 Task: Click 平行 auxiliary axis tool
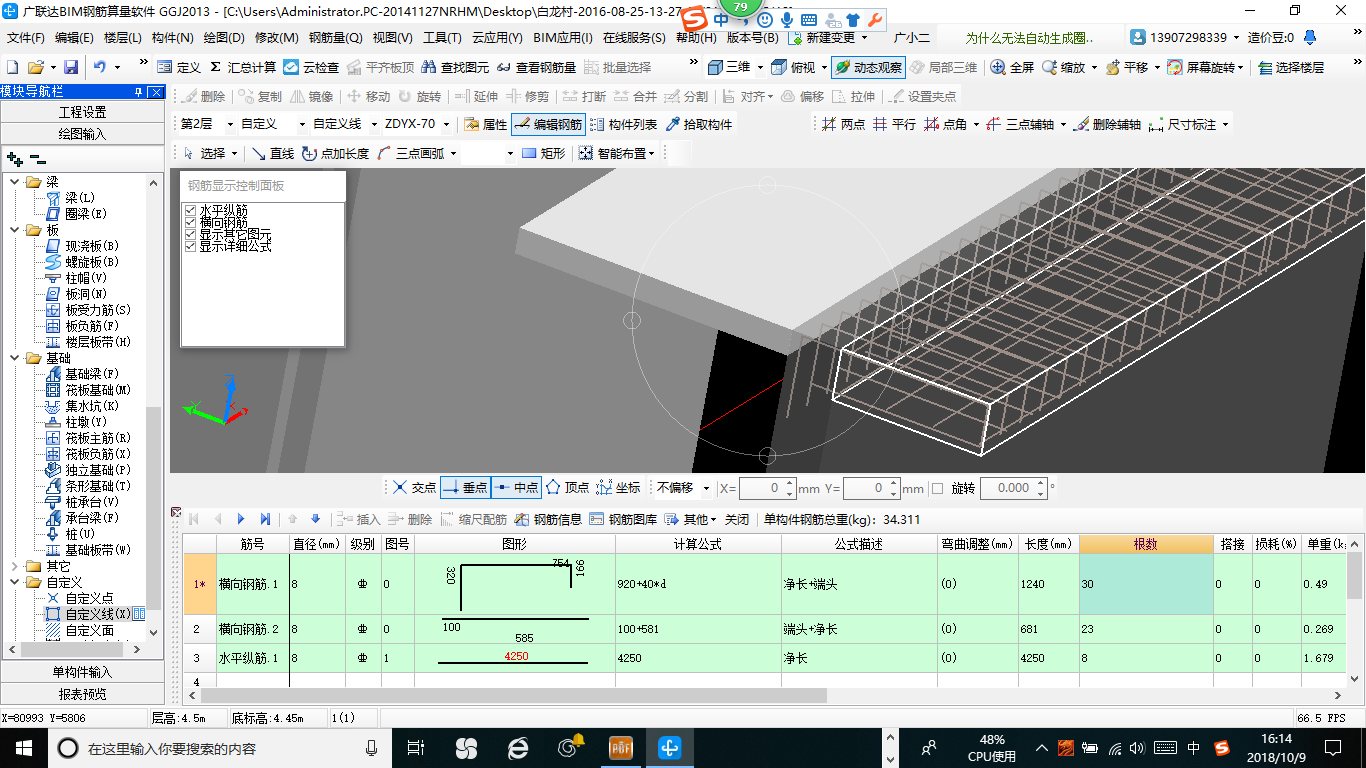[x=894, y=124]
